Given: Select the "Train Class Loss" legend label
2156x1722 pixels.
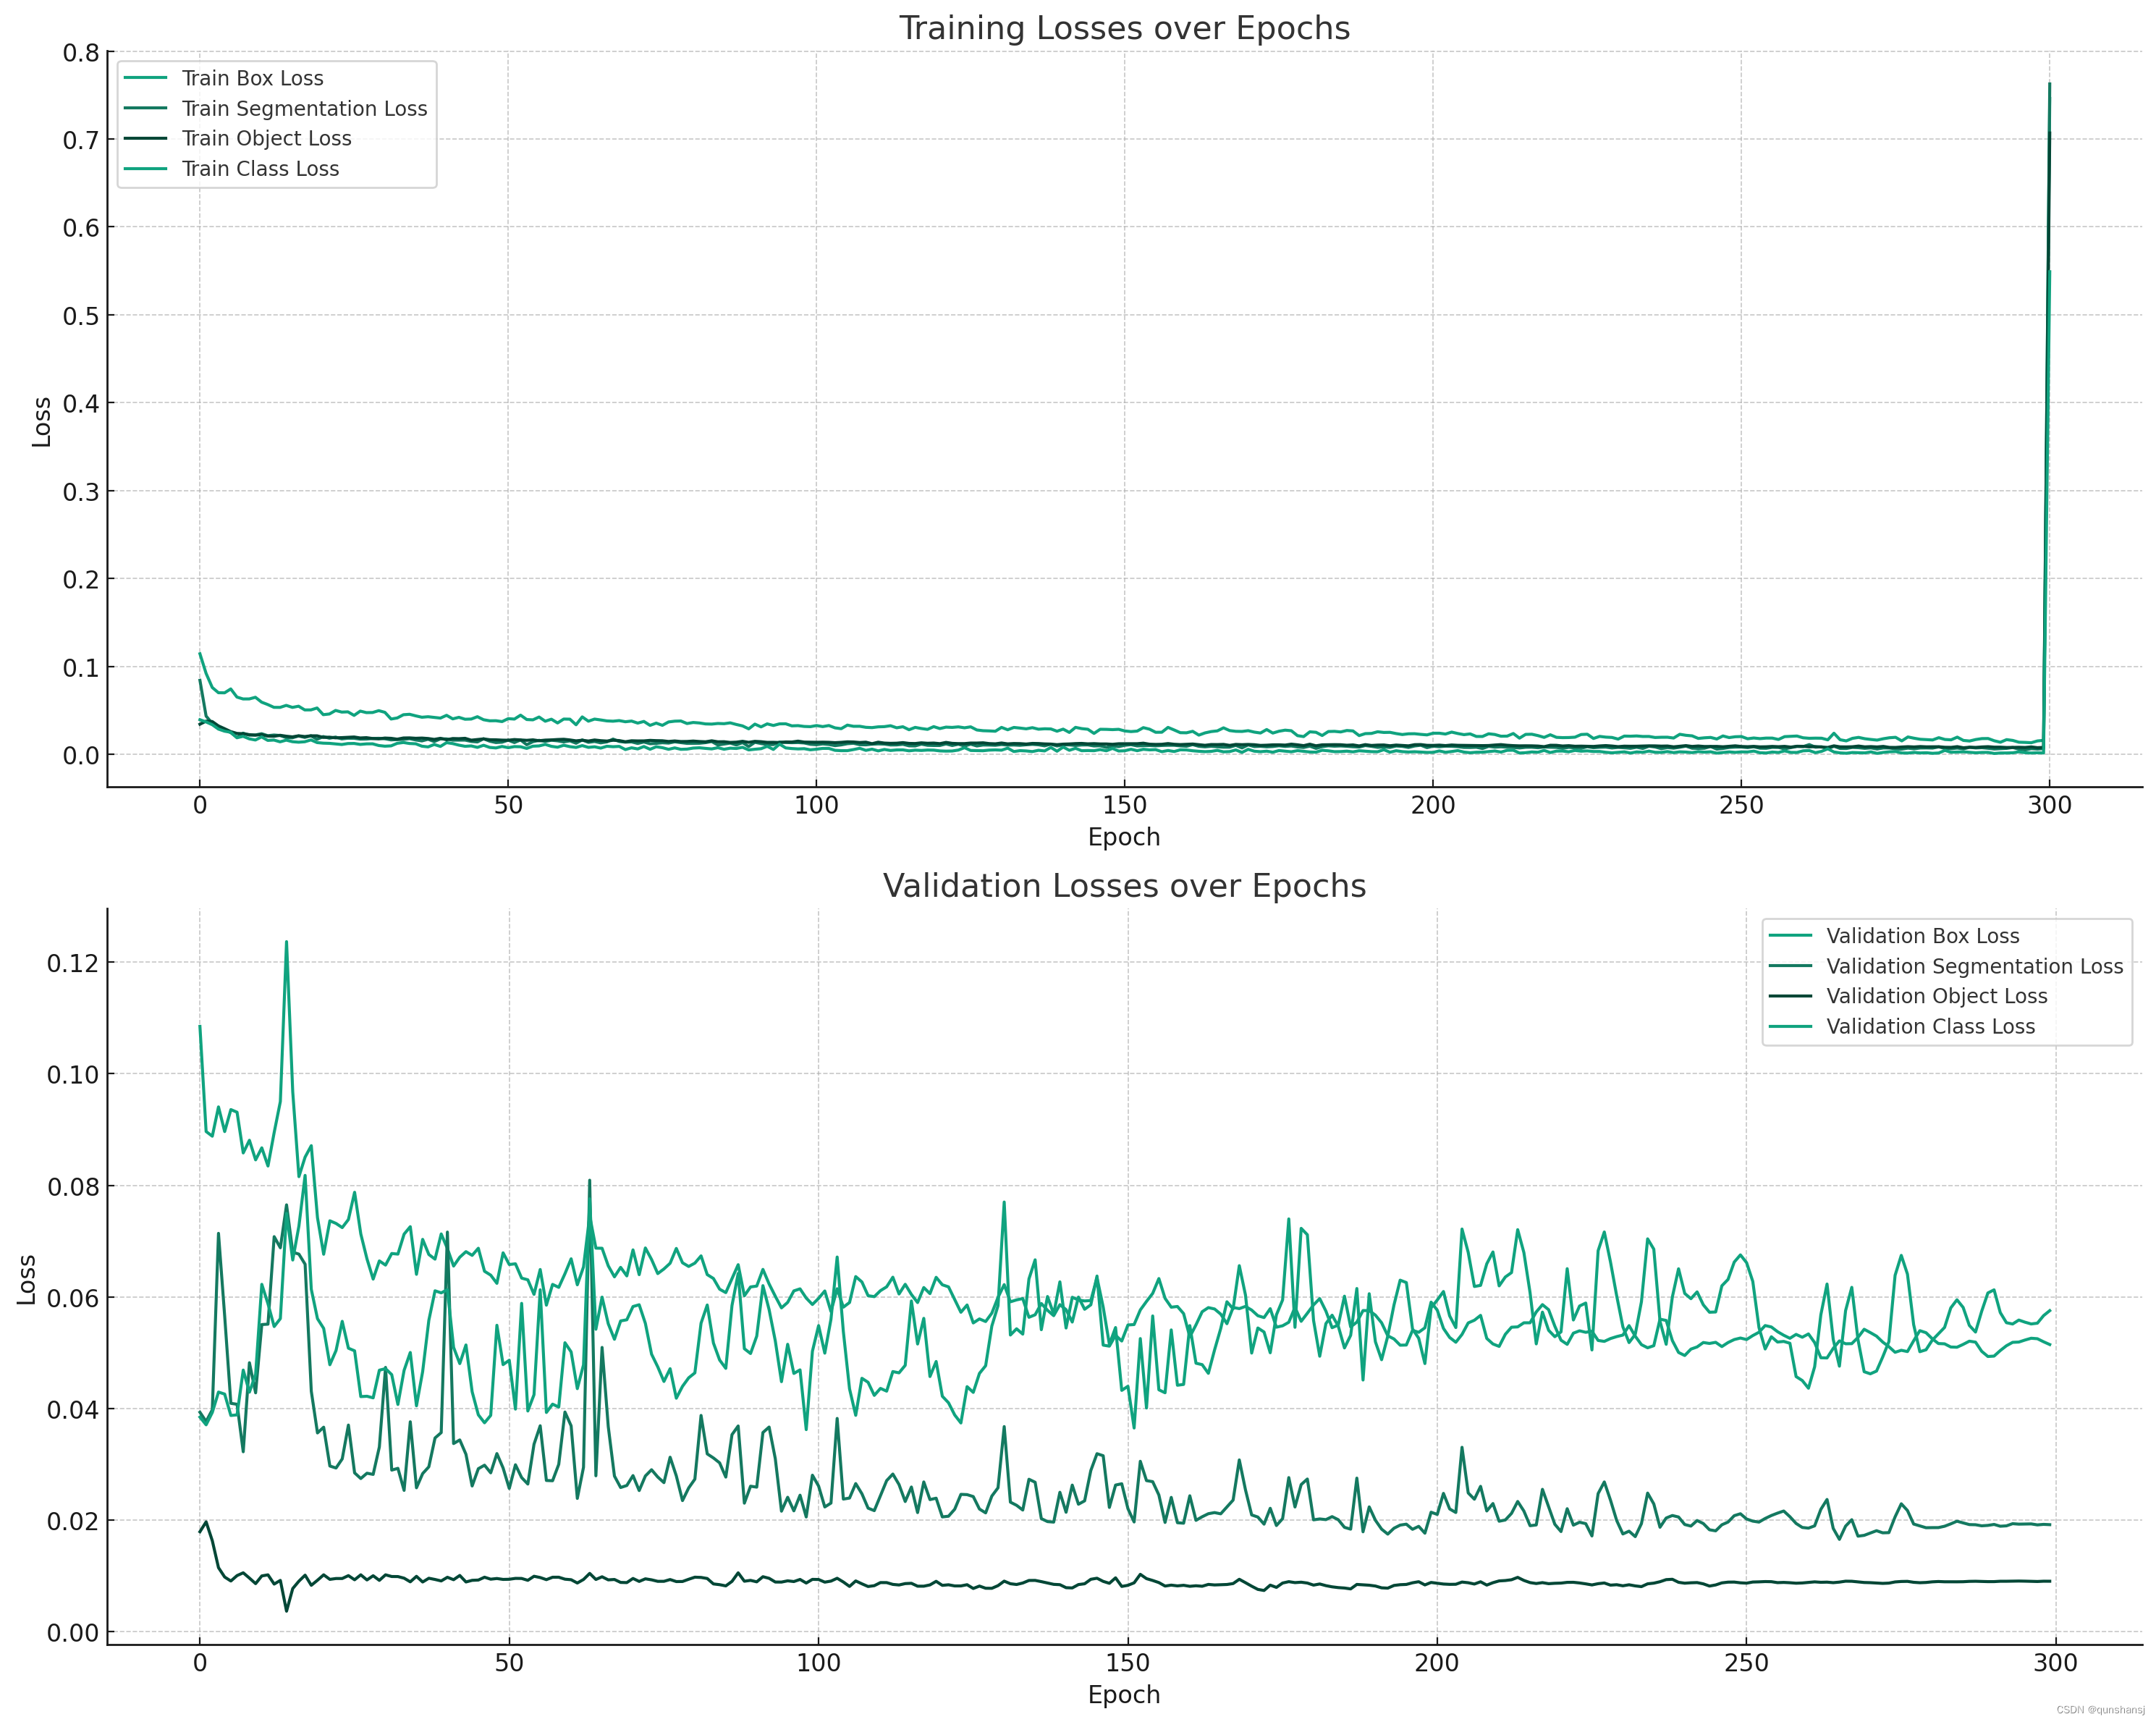Looking at the screenshot, I should 261,169.
